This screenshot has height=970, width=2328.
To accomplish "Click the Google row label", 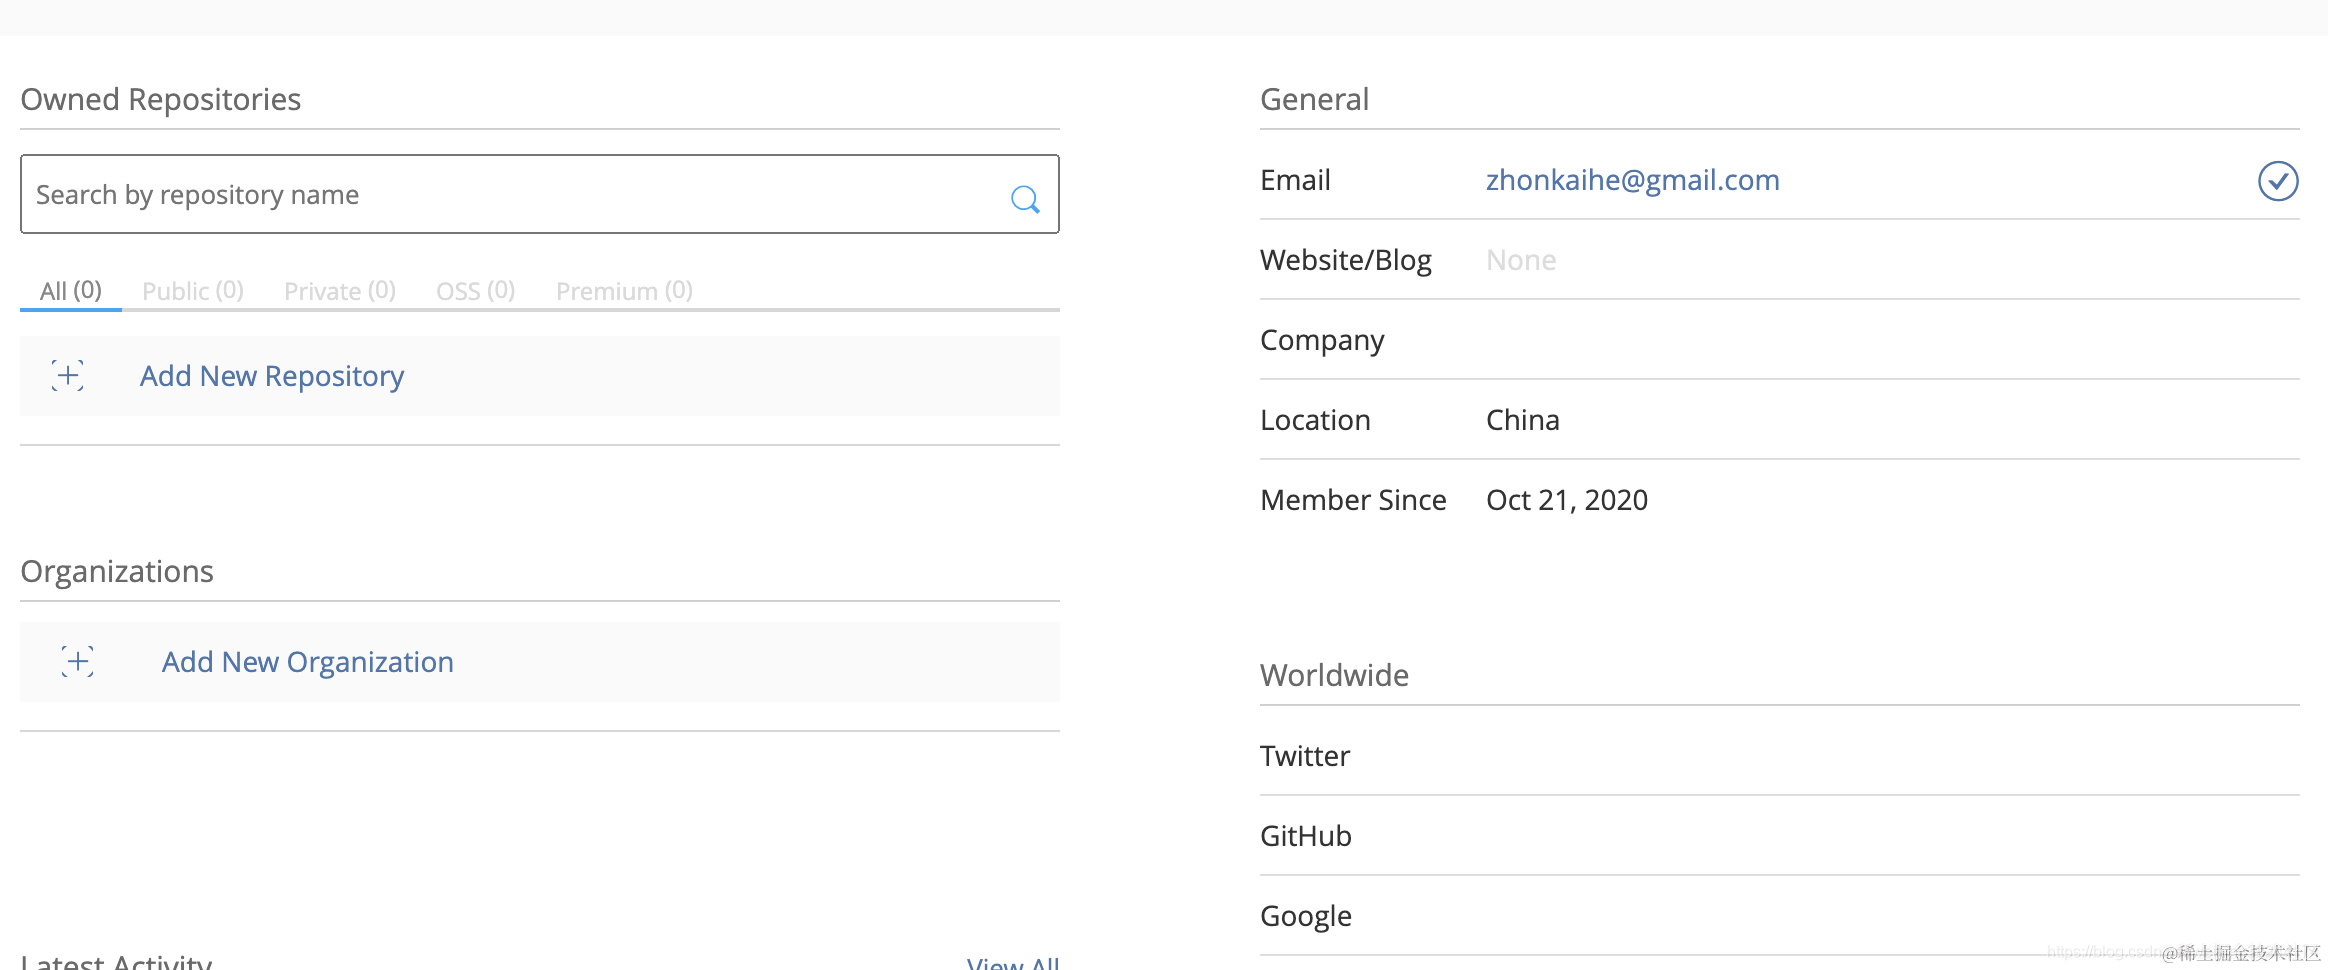I will pos(1306,916).
